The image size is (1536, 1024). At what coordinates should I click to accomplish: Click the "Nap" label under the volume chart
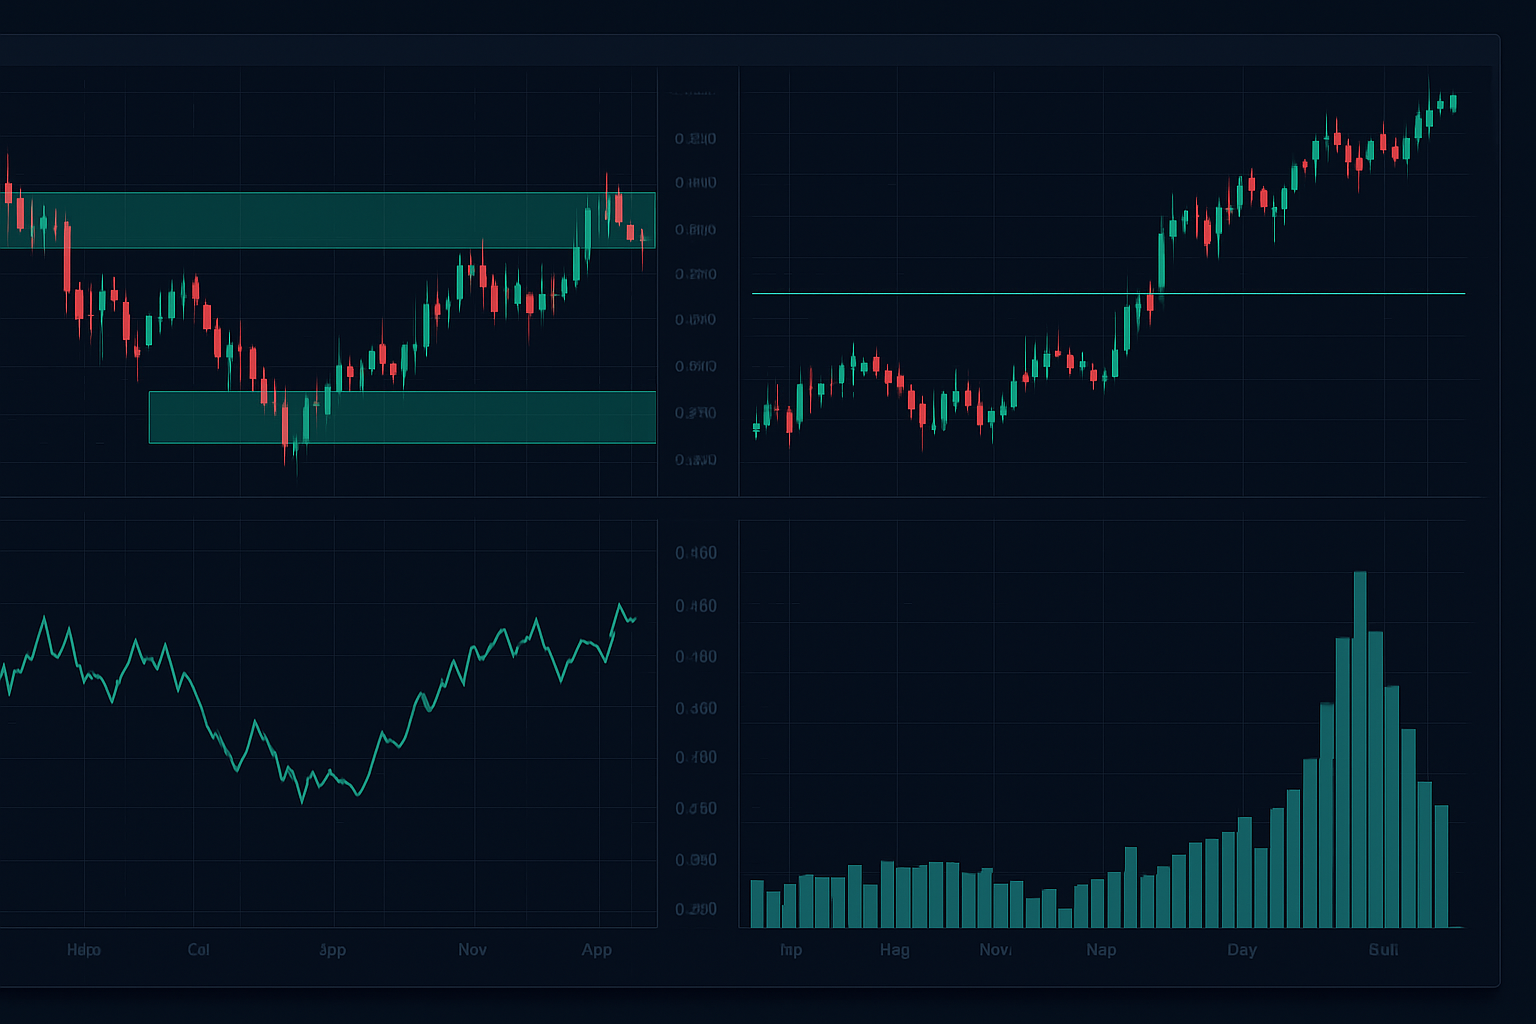click(1101, 949)
